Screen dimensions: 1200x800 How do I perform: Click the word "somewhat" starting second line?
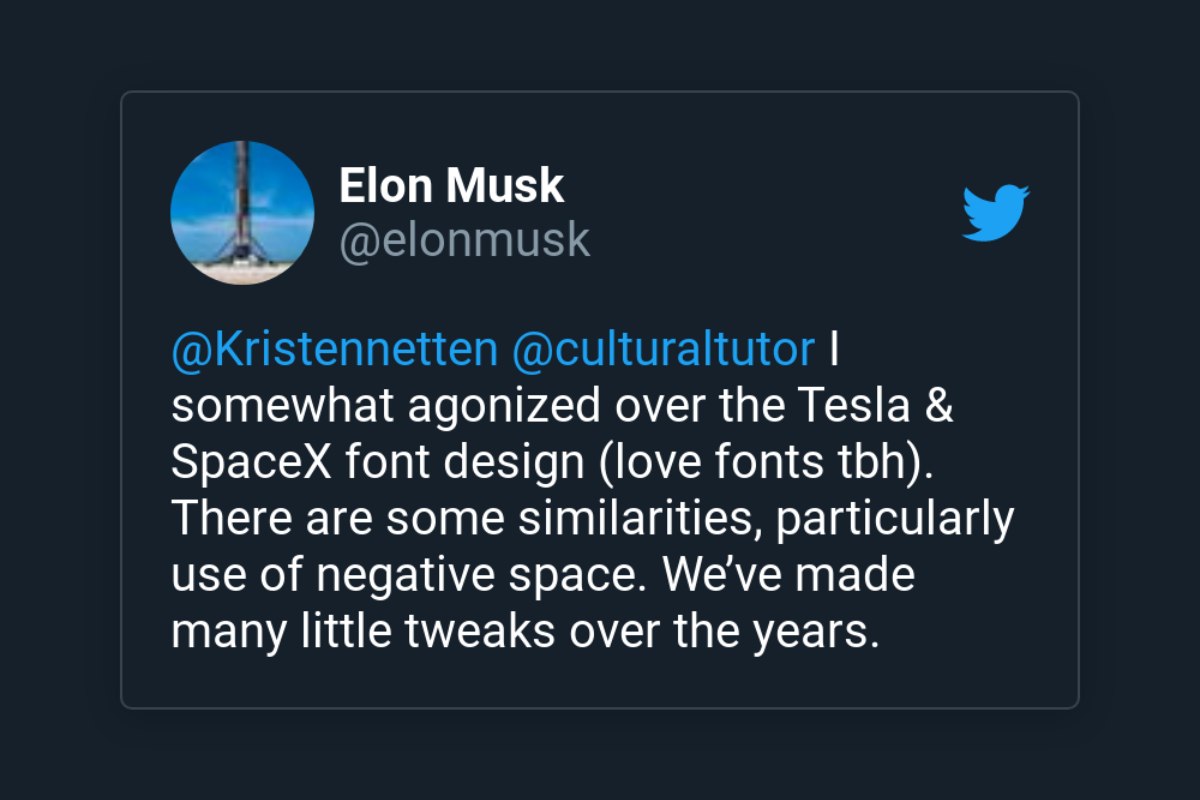click(x=268, y=407)
